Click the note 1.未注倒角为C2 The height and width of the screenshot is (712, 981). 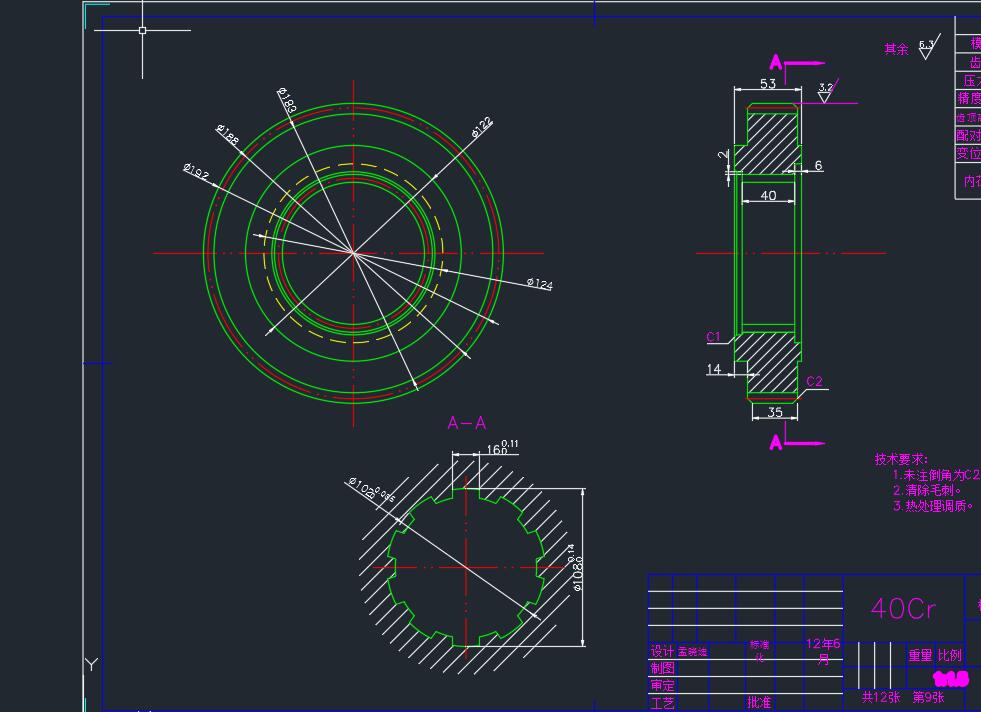[937, 475]
